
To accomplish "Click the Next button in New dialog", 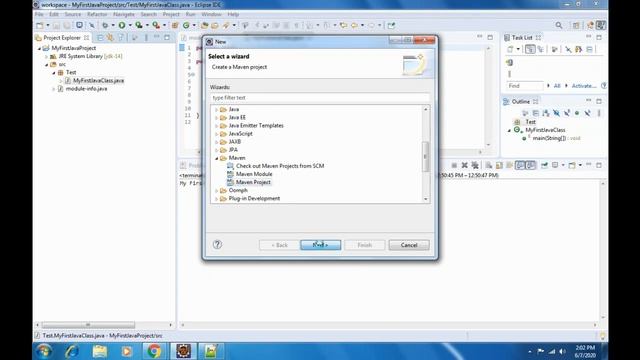I will 320,245.
